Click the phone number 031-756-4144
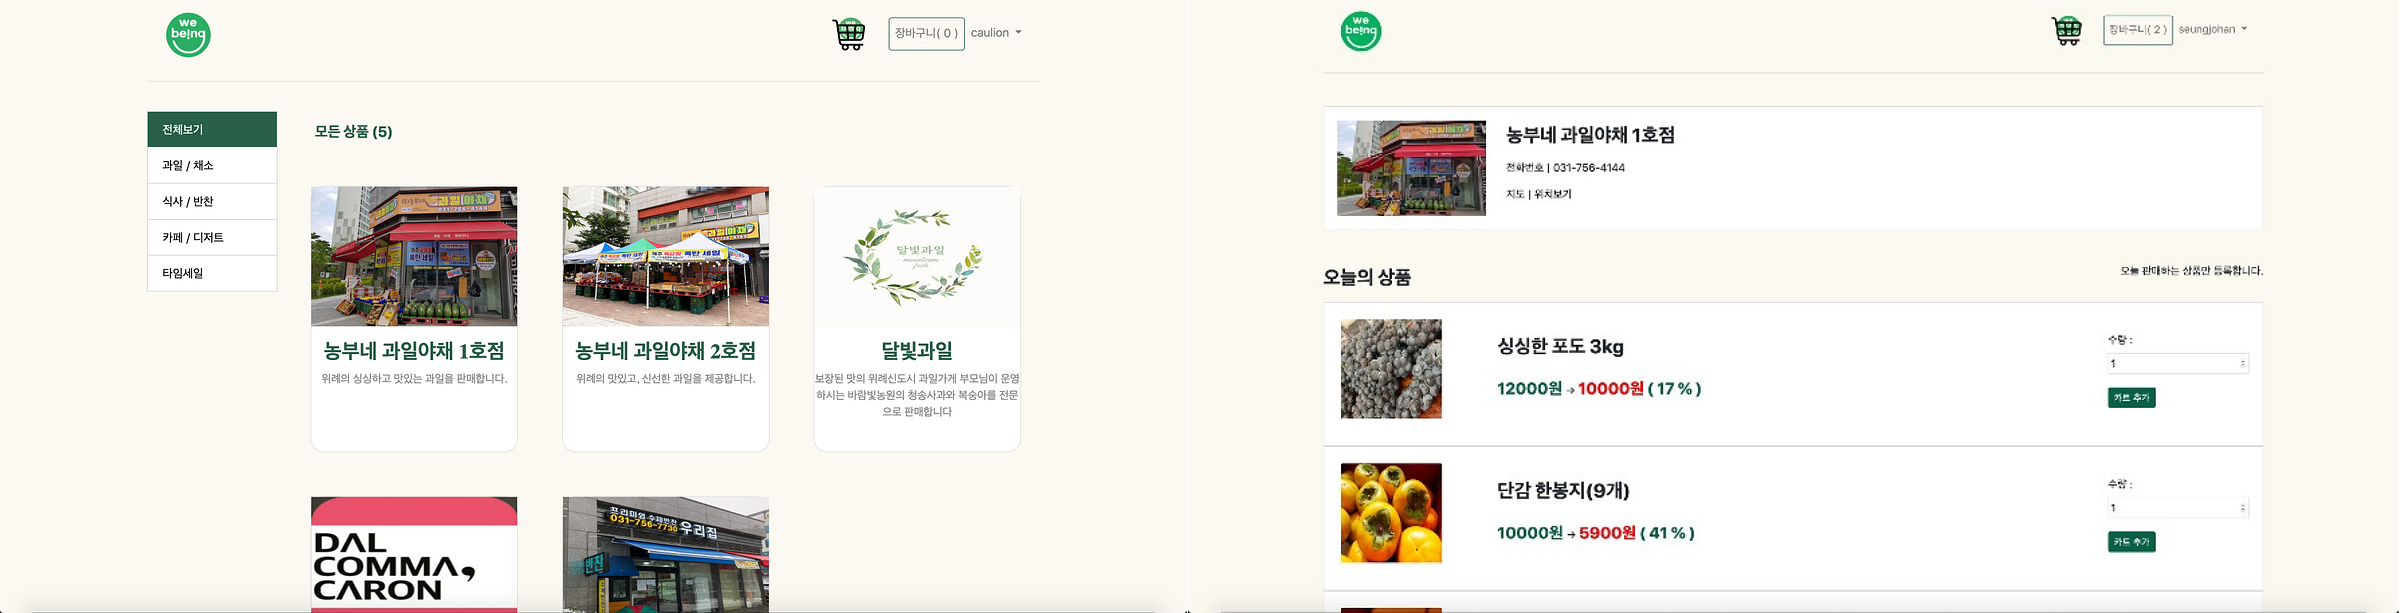Image resolution: width=2400 pixels, height=613 pixels. 1589,168
